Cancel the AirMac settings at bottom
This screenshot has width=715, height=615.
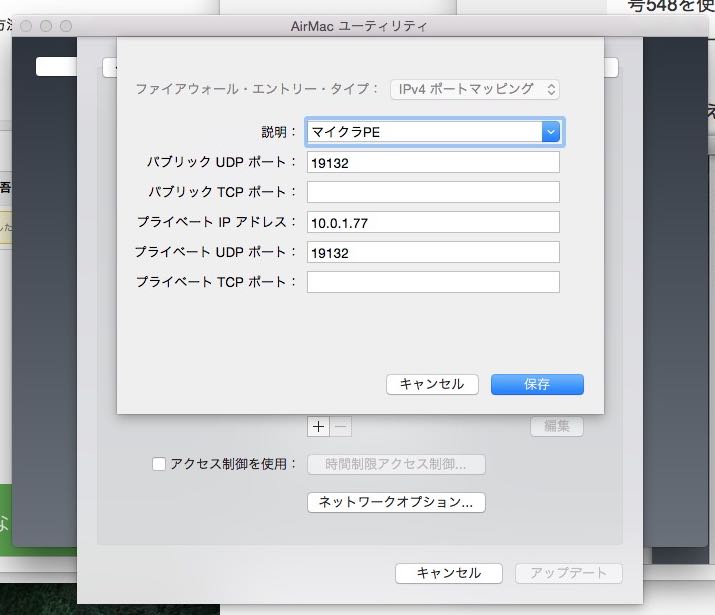coord(449,573)
